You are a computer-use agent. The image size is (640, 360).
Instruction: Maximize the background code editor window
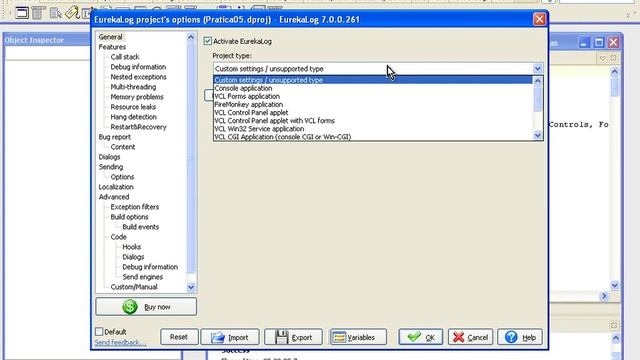point(599,42)
